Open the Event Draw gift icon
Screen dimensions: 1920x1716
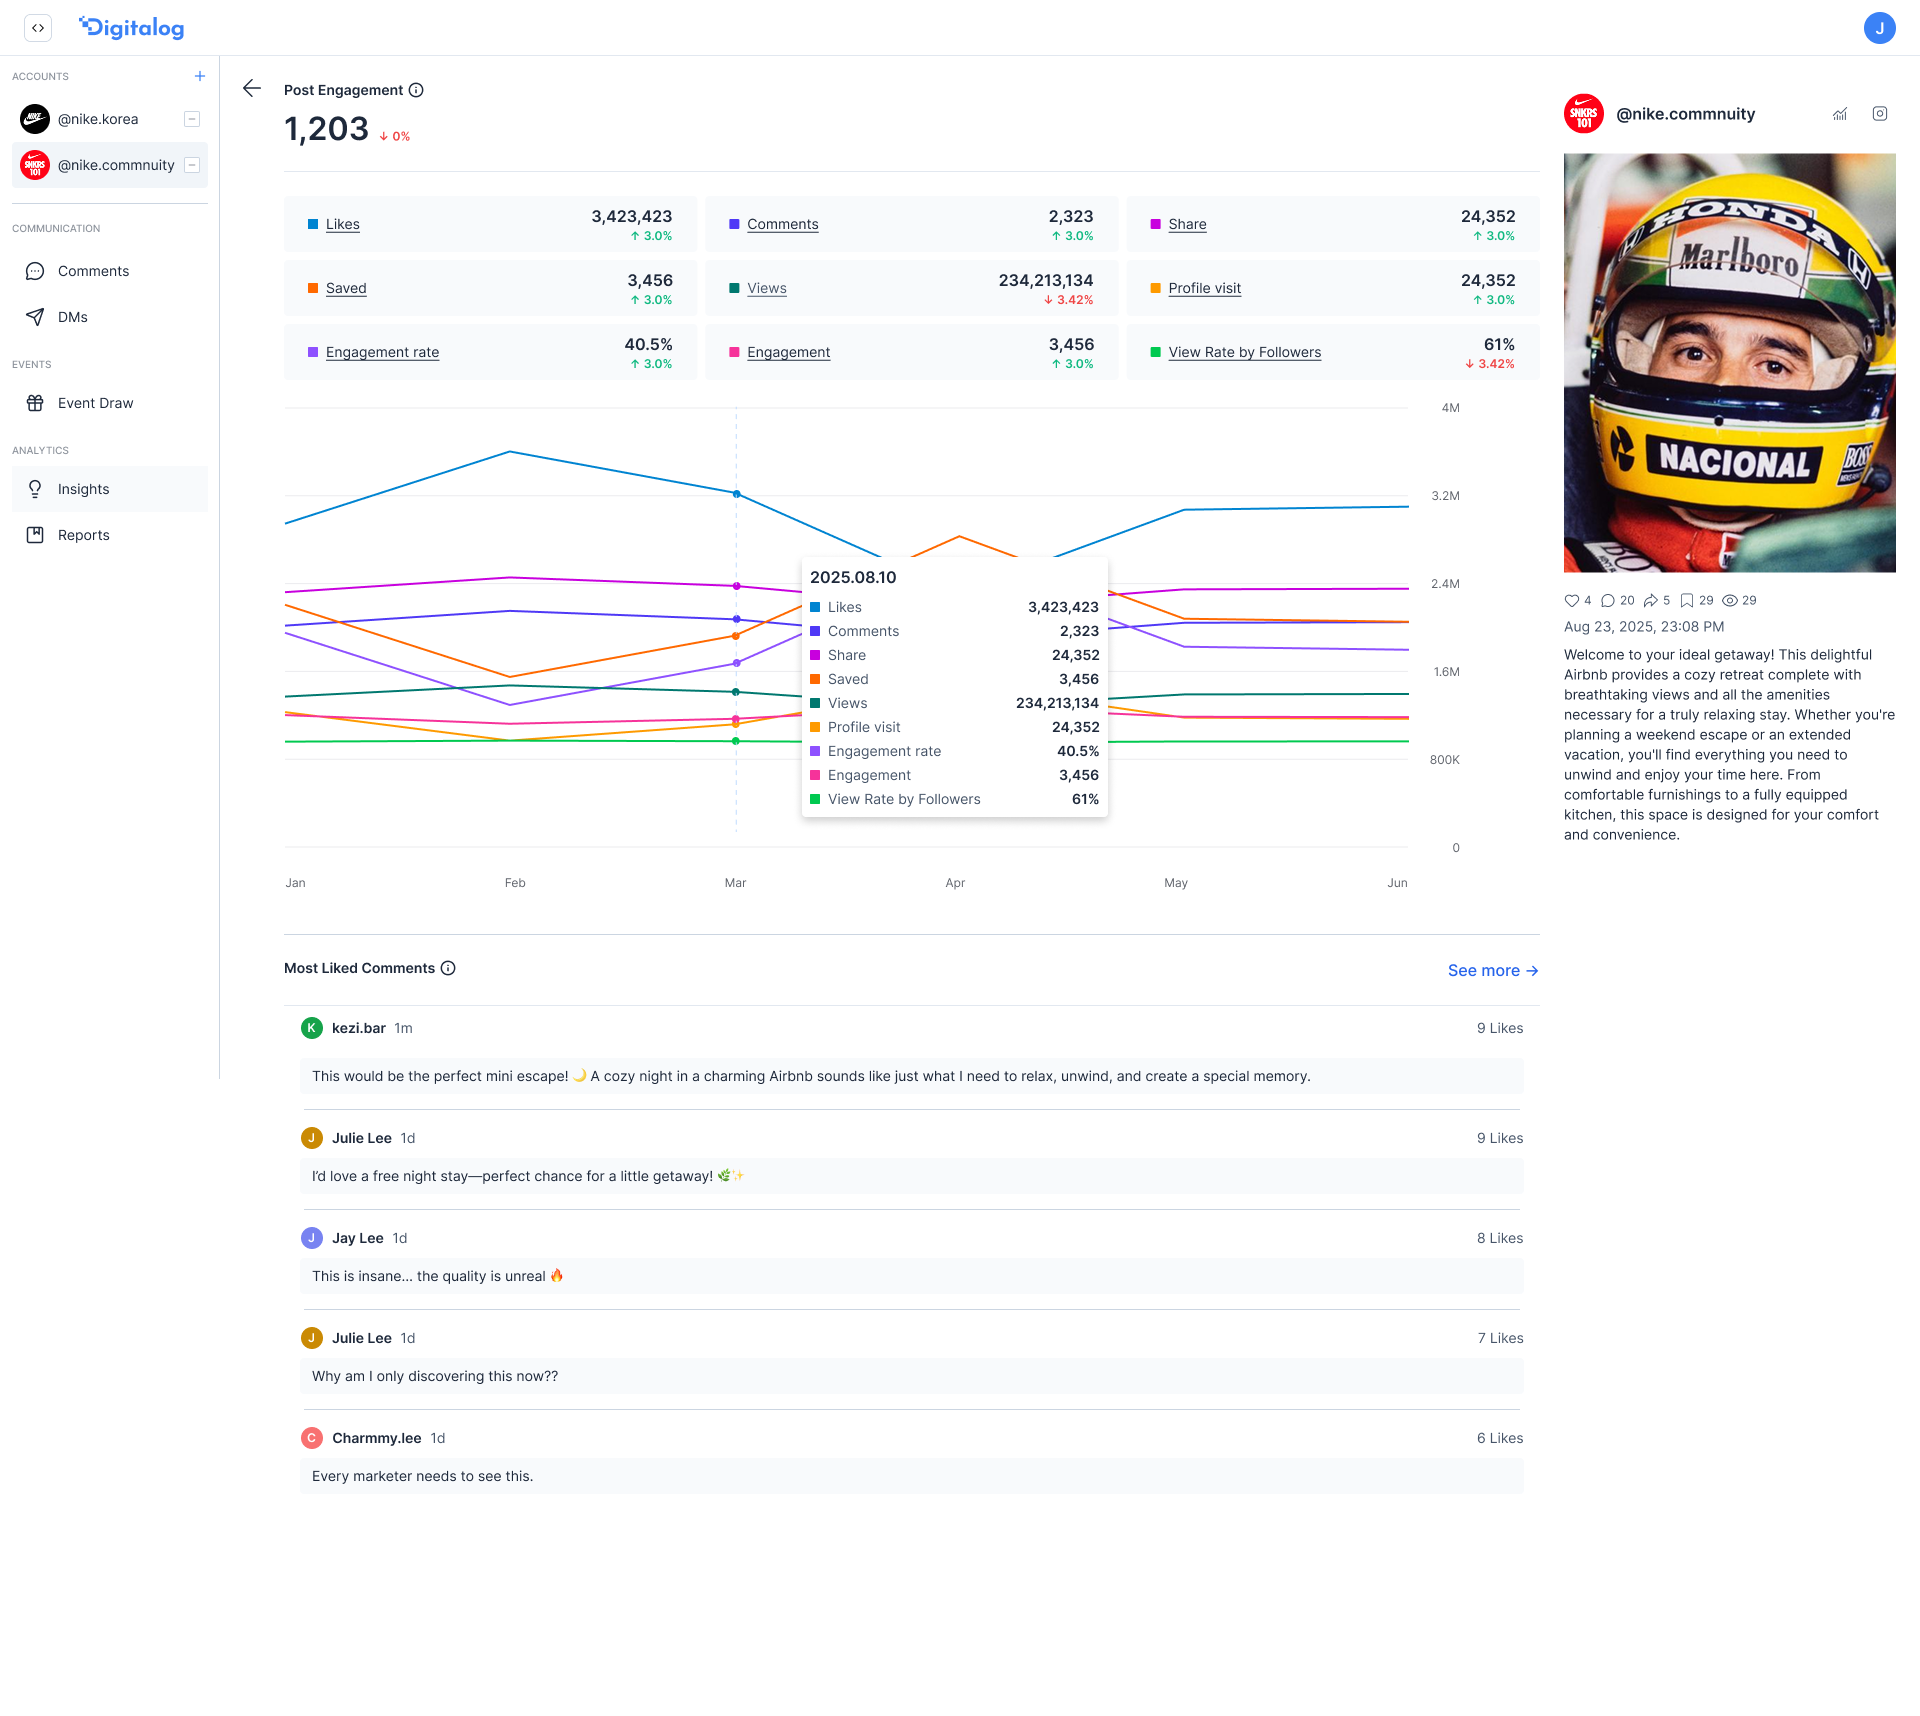tap(35, 402)
